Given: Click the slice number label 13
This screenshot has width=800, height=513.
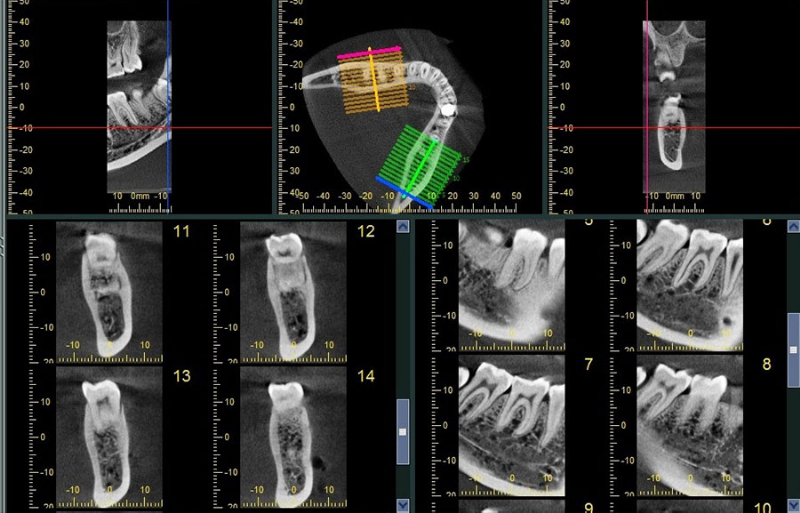Looking at the screenshot, I should pyautogui.click(x=182, y=376).
